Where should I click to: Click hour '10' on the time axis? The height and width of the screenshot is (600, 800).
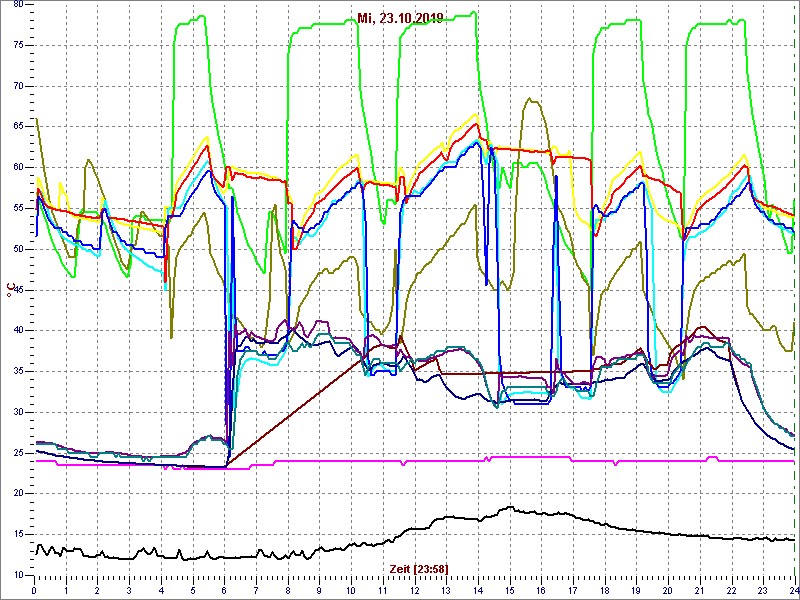pyautogui.click(x=351, y=591)
